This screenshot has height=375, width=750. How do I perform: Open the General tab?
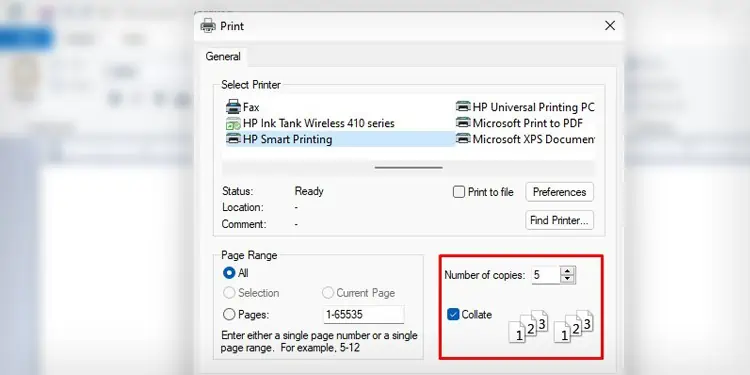pyautogui.click(x=223, y=56)
